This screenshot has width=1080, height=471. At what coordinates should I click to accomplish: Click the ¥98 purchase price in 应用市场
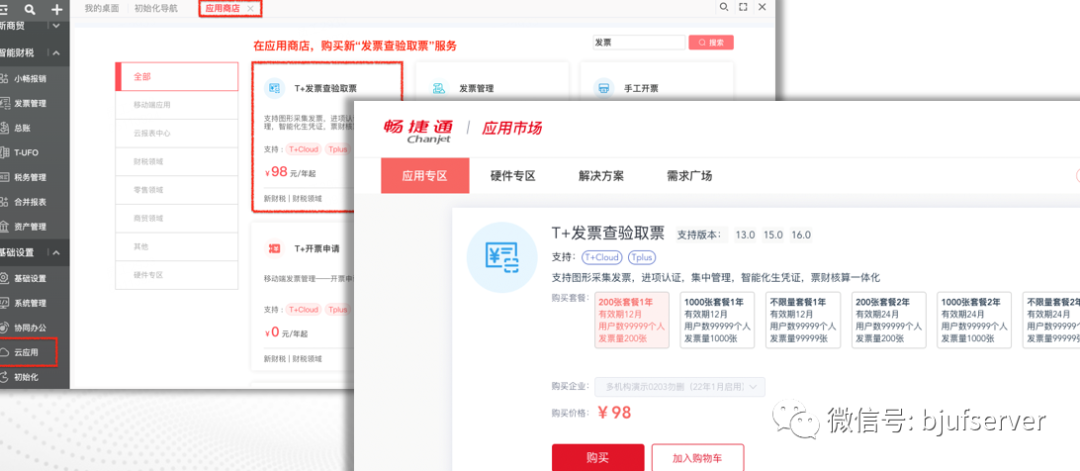[614, 412]
